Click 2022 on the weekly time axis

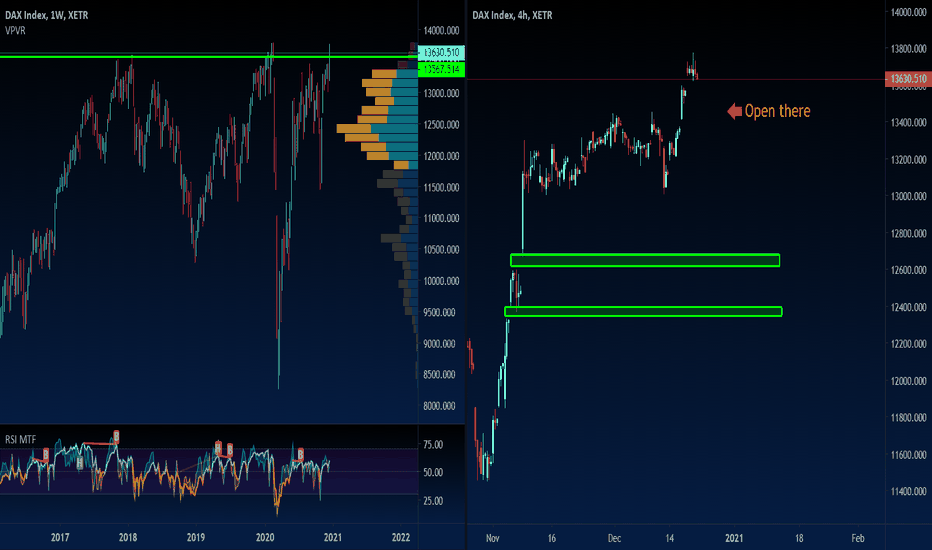click(401, 538)
